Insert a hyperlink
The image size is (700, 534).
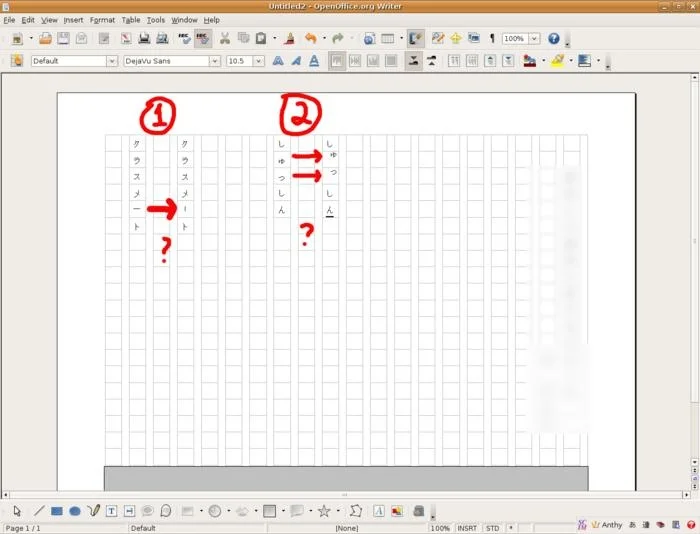point(369,39)
